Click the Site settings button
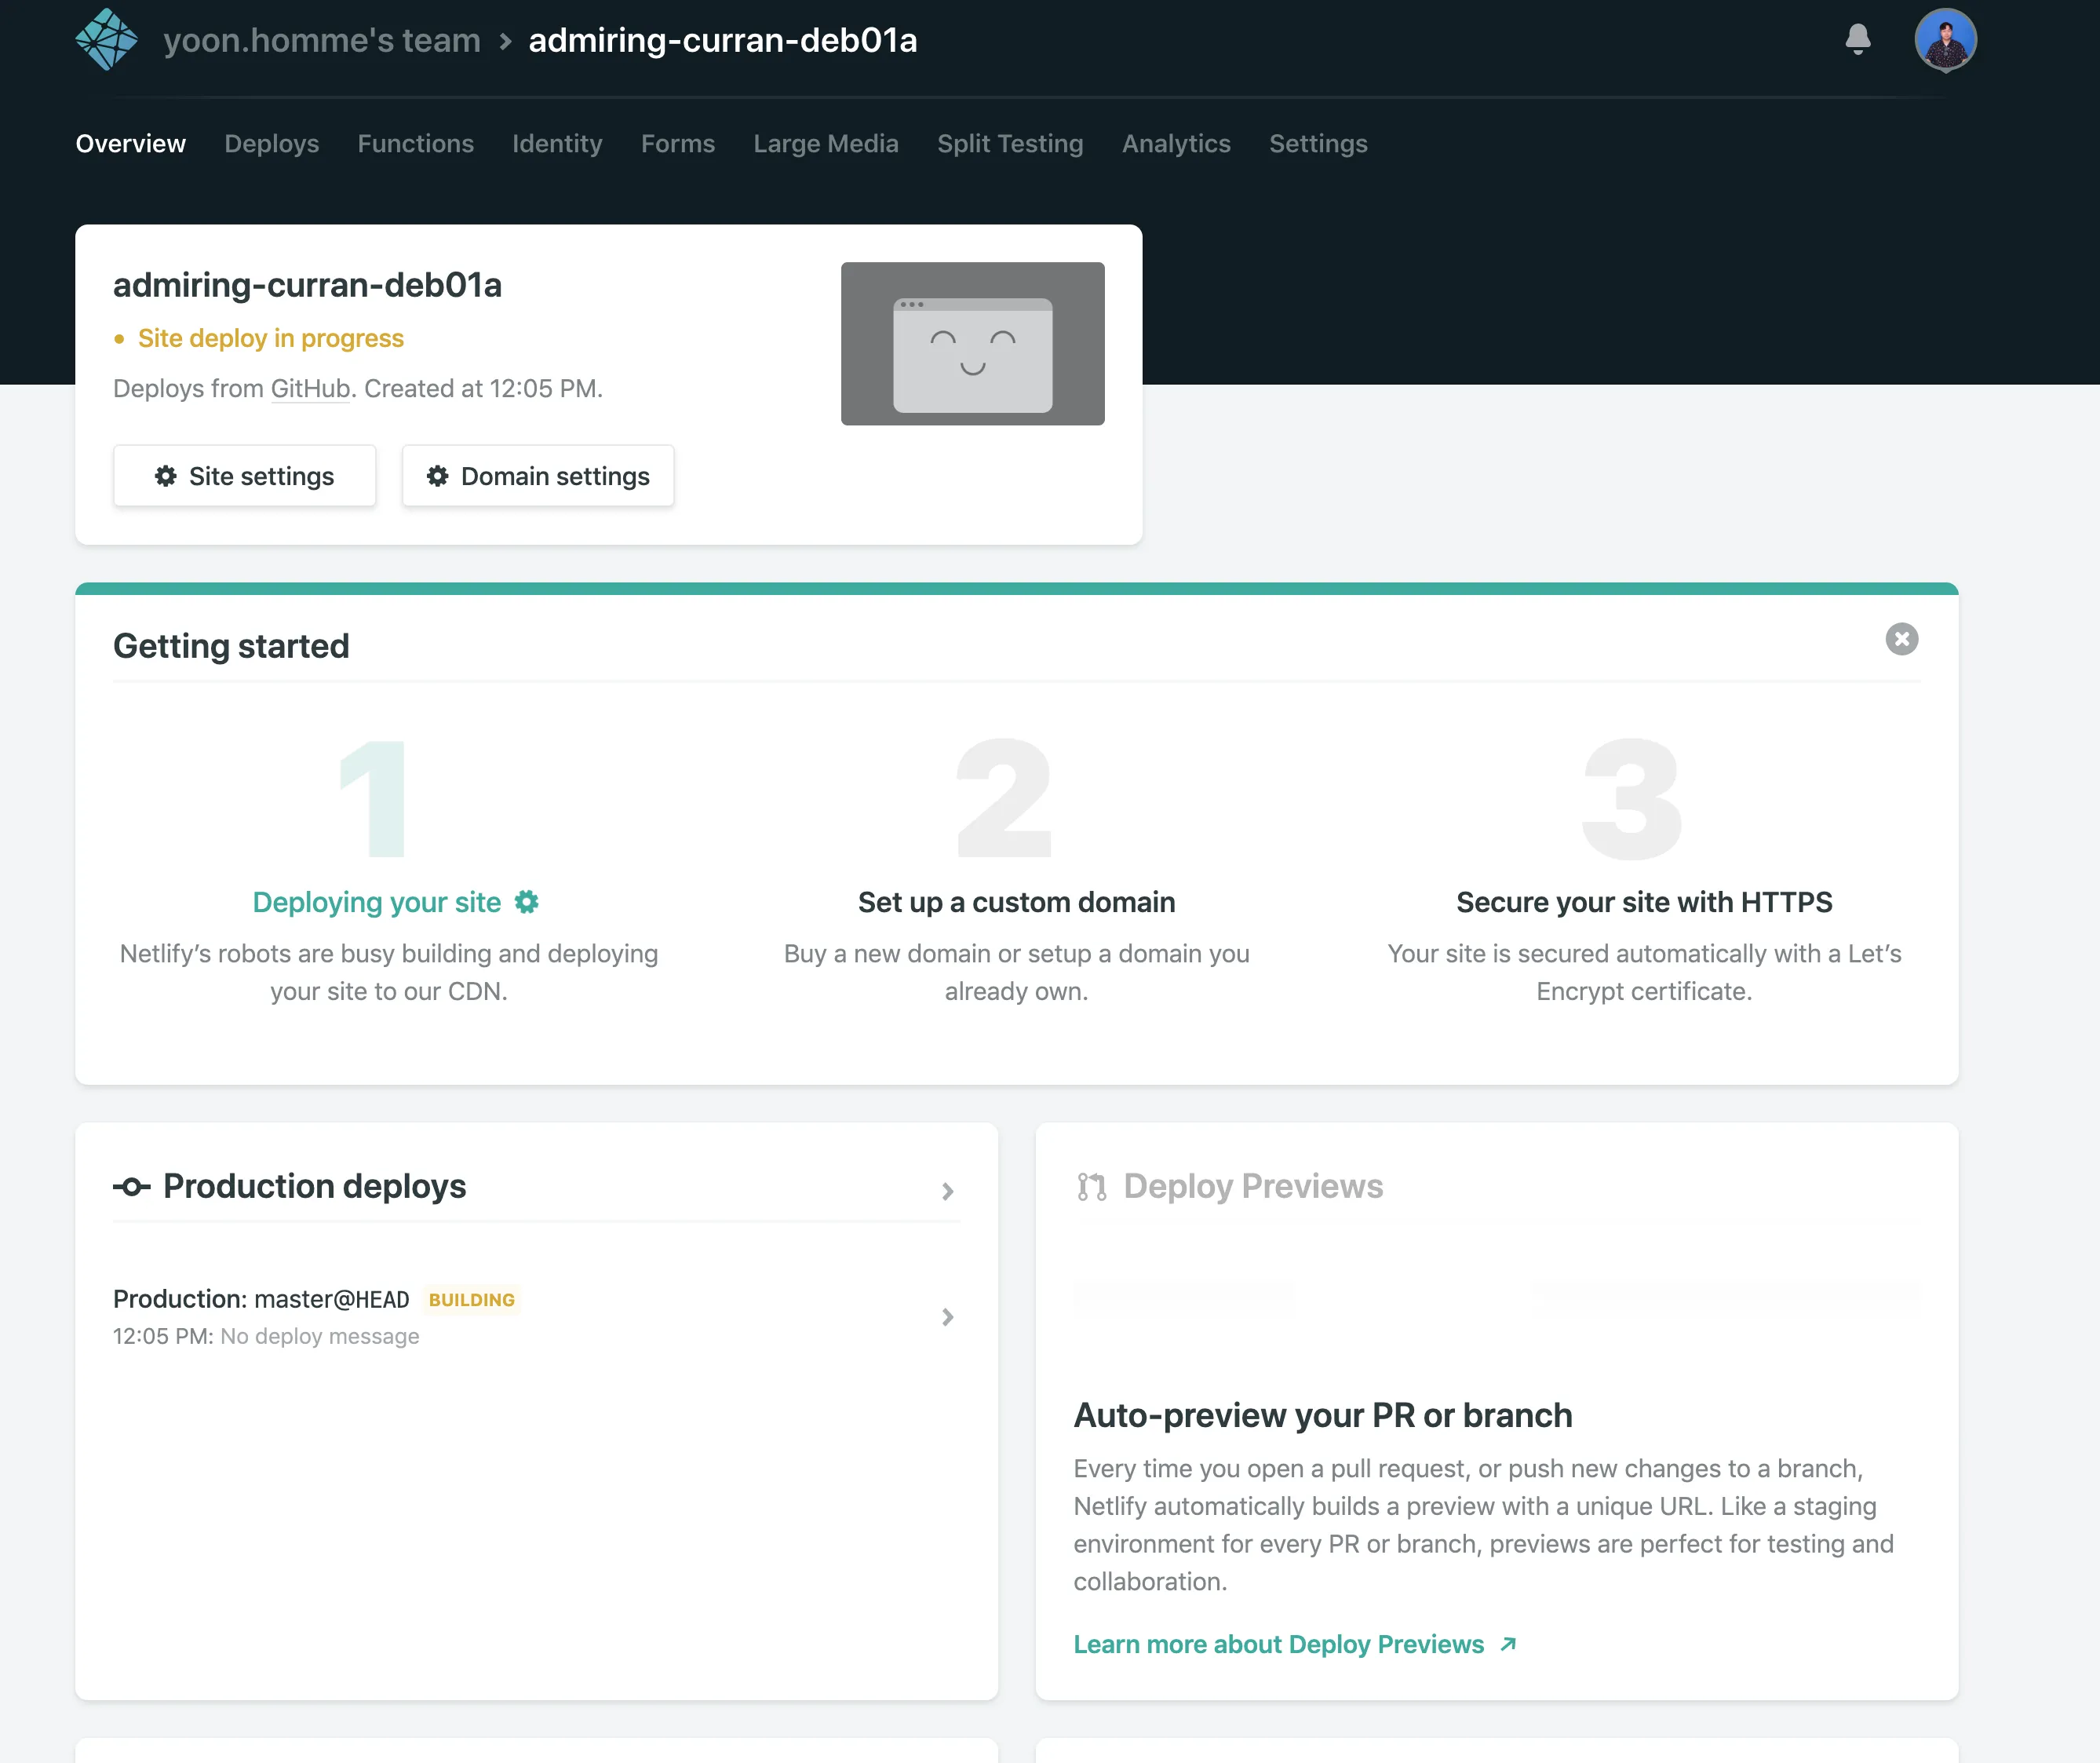The image size is (2100, 1763). point(244,476)
